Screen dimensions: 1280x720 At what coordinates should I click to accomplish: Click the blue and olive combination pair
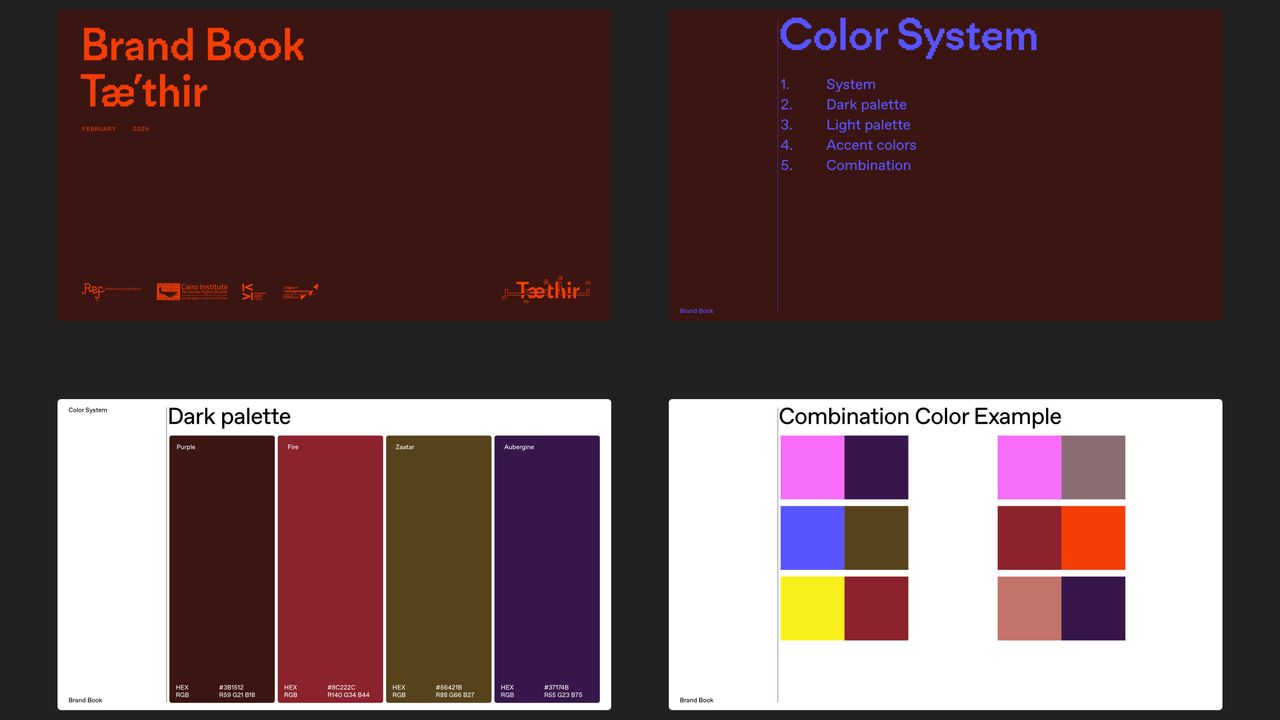tap(844, 538)
